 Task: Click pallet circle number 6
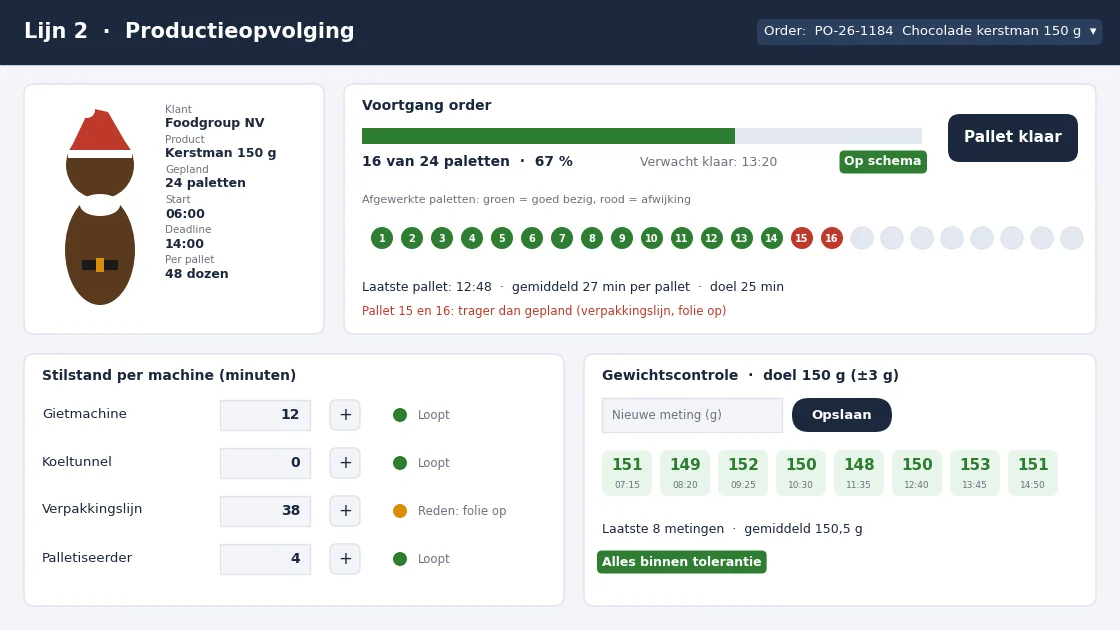pyautogui.click(x=532, y=239)
